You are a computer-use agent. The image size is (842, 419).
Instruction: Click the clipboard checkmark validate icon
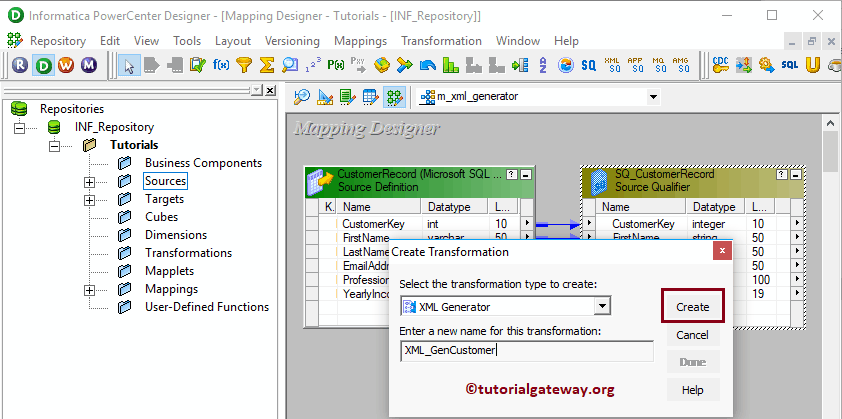coord(198,66)
